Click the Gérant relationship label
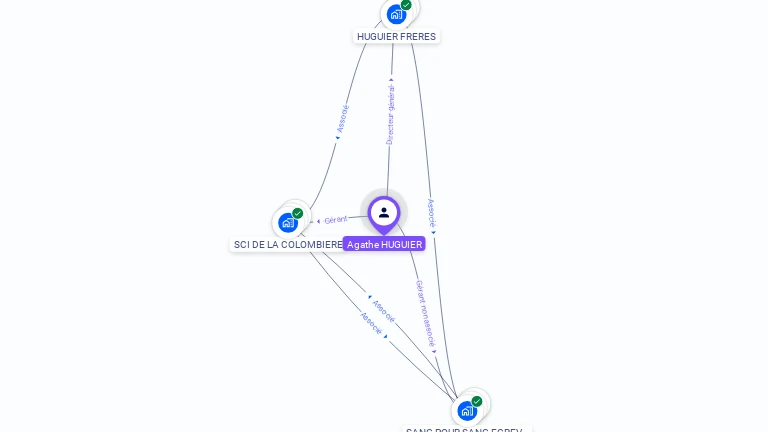This screenshot has width=768, height=432. (336, 220)
